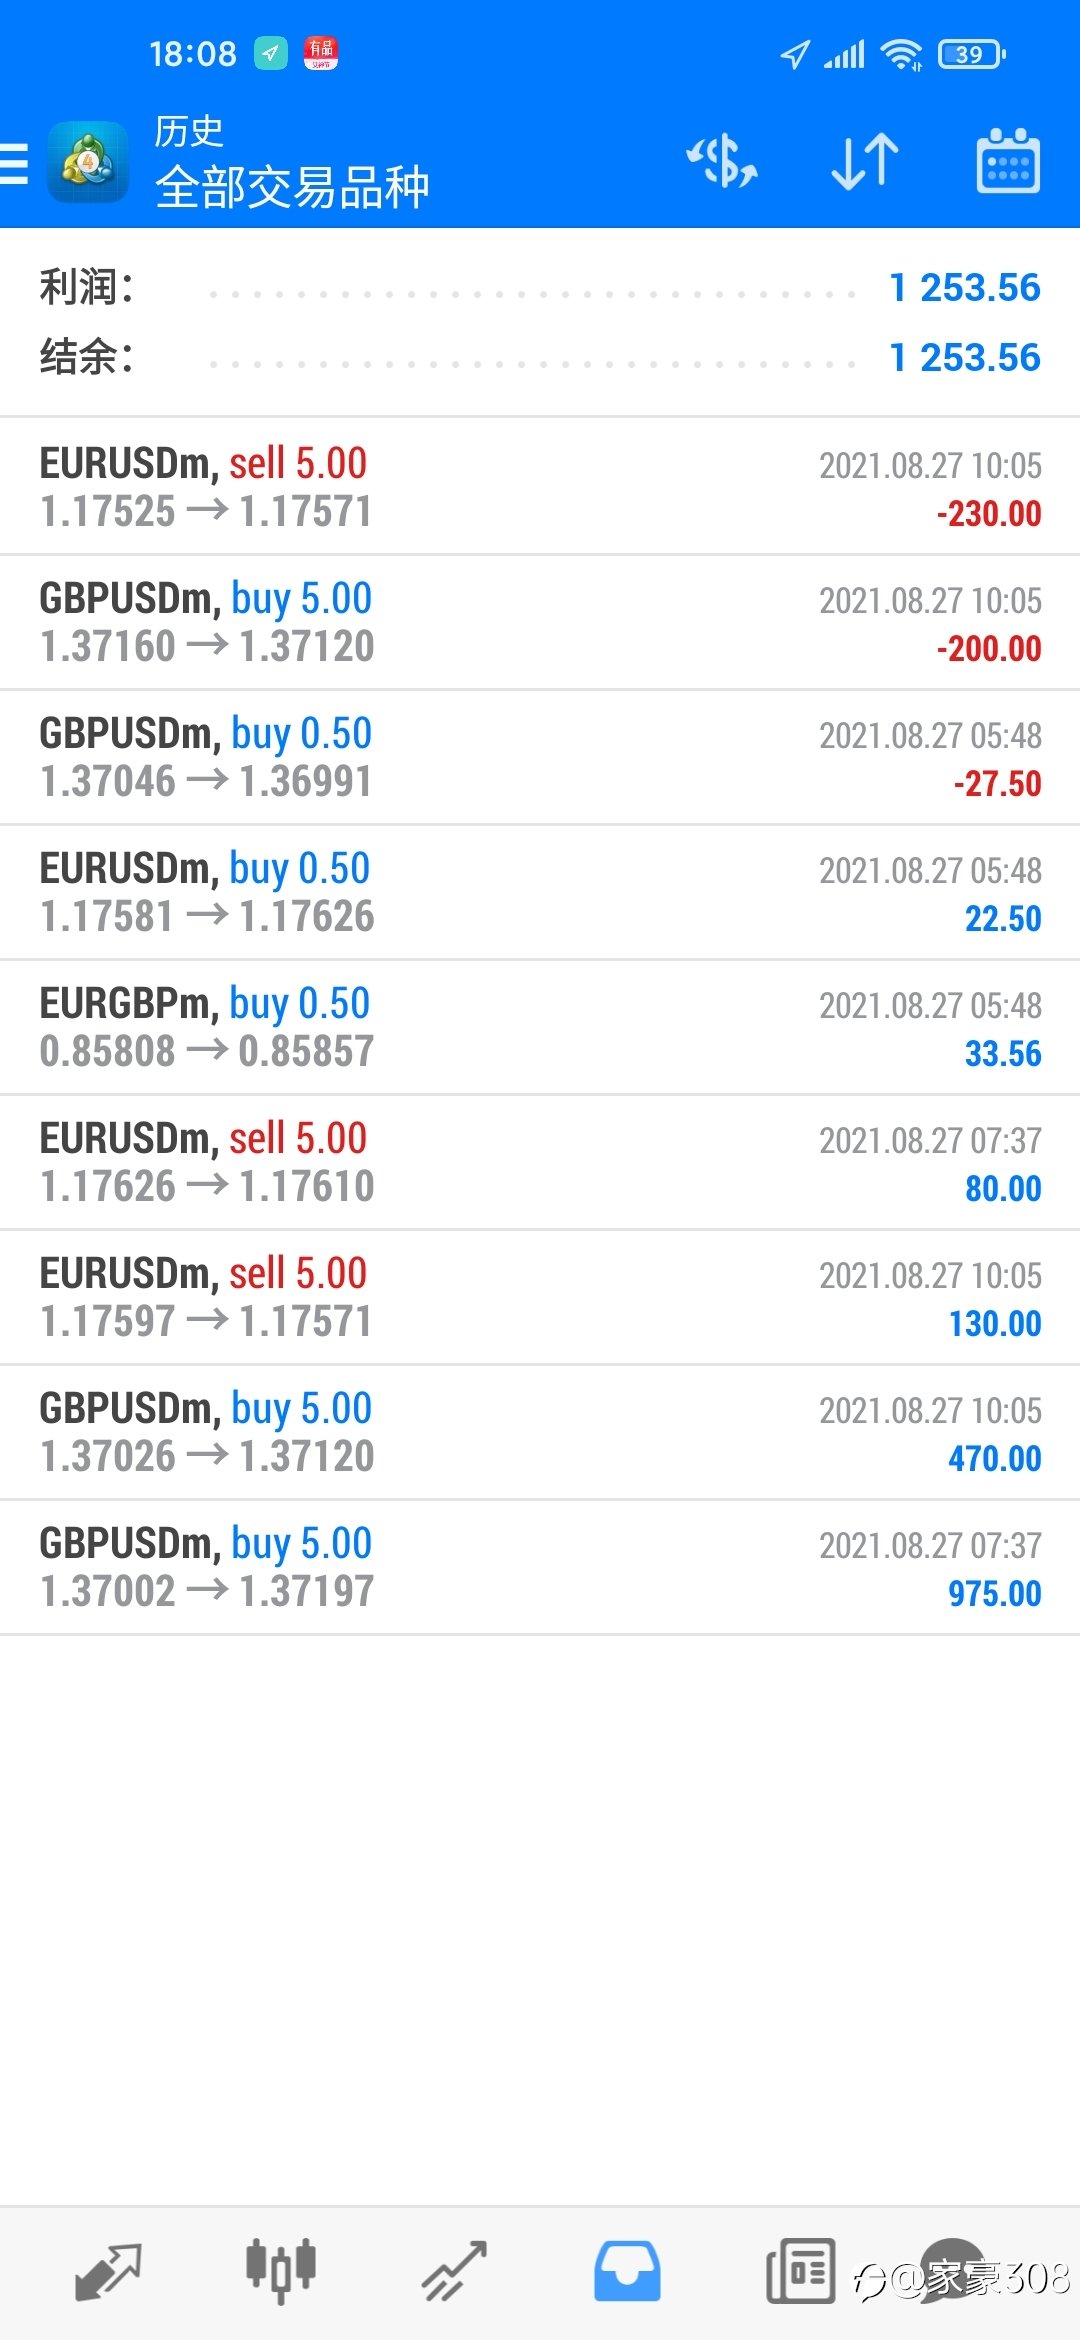Switch to the Quotes tab
This screenshot has width=1080, height=2340.
click(108, 2272)
